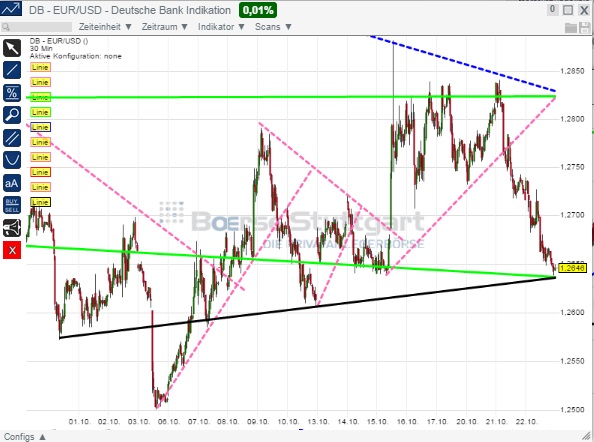This screenshot has width=594, height=442.
Task: Click the 22.10. date axis label
Action: [x=526, y=422]
